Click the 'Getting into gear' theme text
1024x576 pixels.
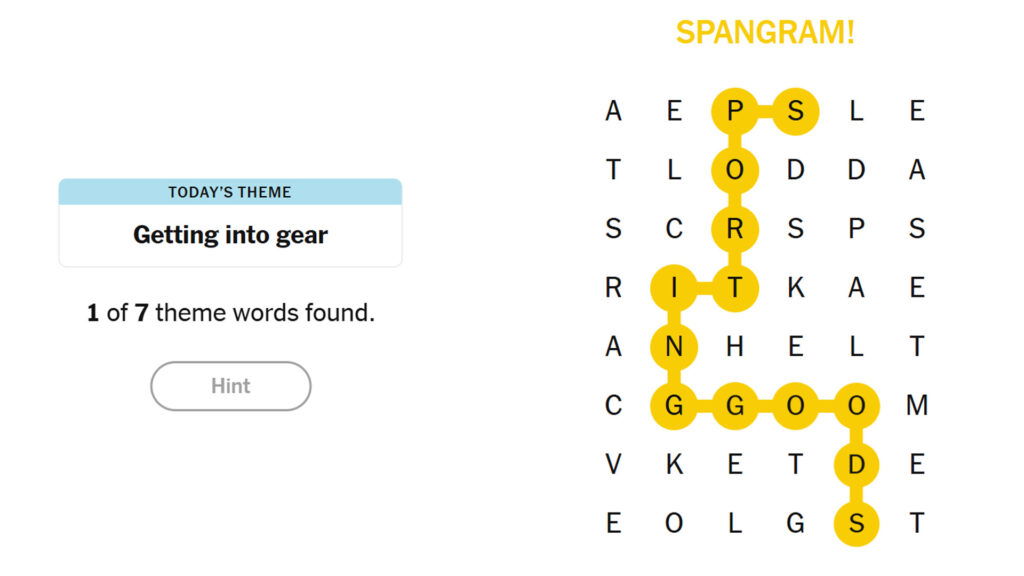point(230,236)
